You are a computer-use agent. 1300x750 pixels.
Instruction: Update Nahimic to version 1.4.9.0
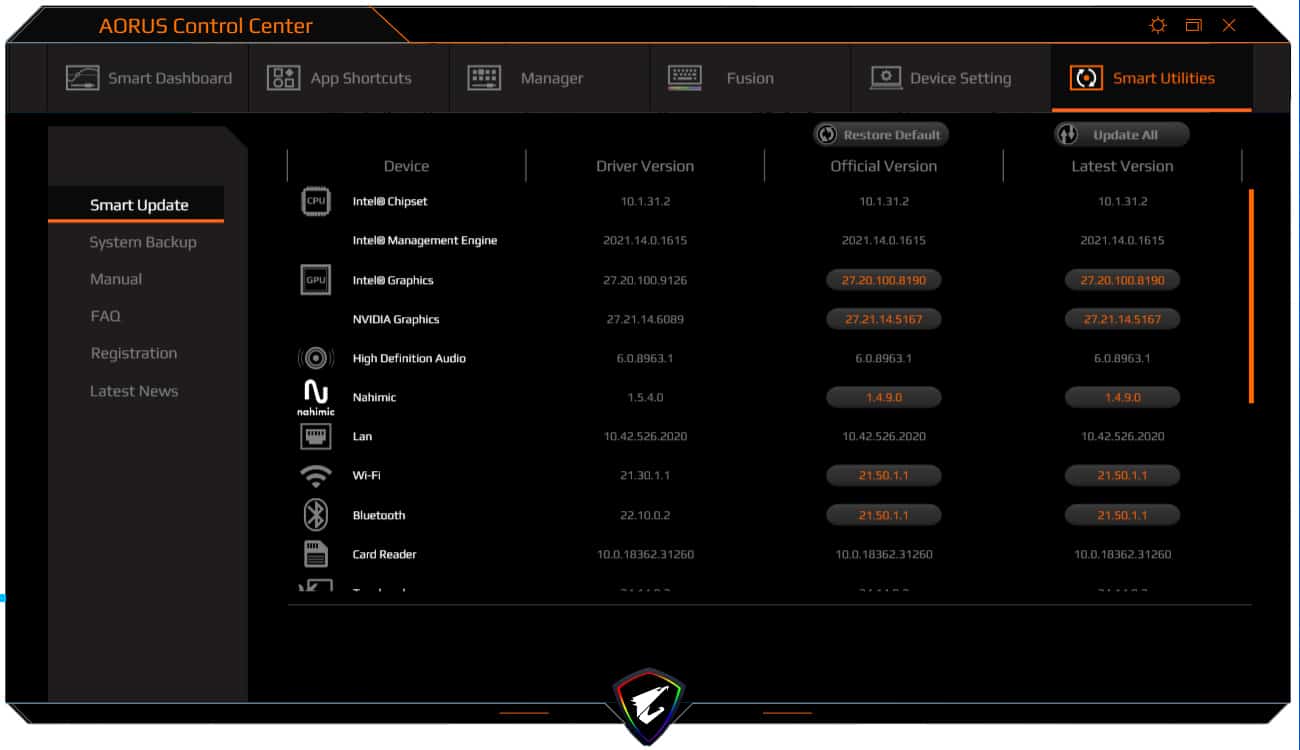pos(1122,397)
